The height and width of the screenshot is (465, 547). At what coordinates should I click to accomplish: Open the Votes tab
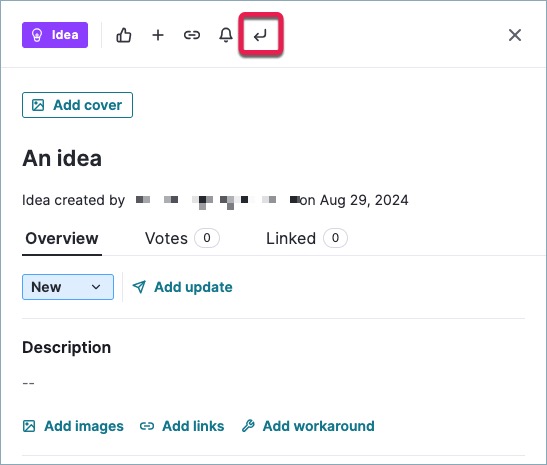pyautogui.click(x=182, y=238)
